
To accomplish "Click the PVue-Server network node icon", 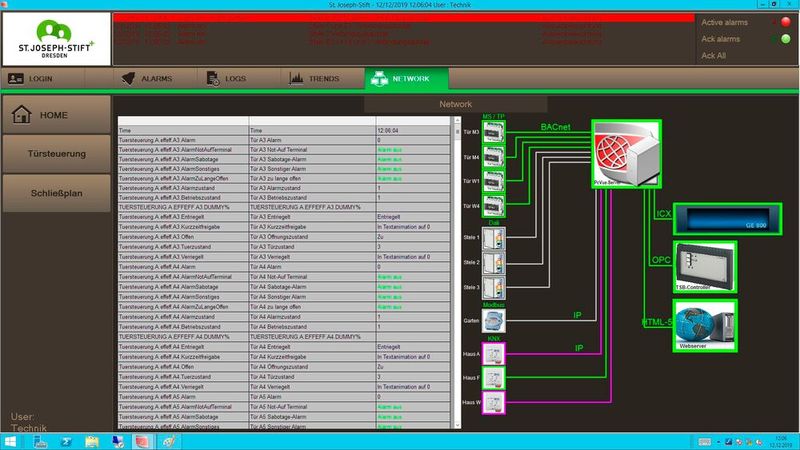I will [625, 156].
